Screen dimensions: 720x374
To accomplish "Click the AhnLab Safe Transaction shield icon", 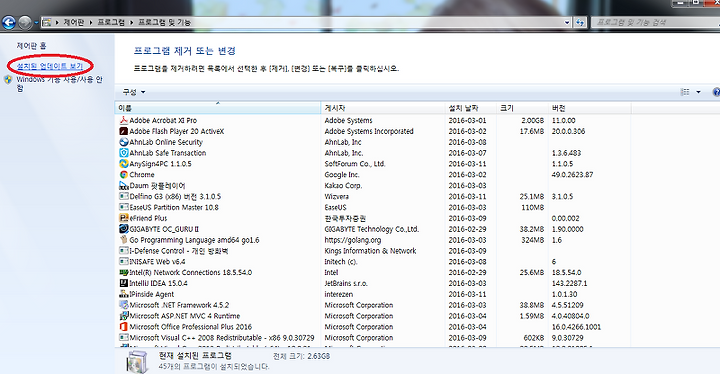I will tap(124, 153).
